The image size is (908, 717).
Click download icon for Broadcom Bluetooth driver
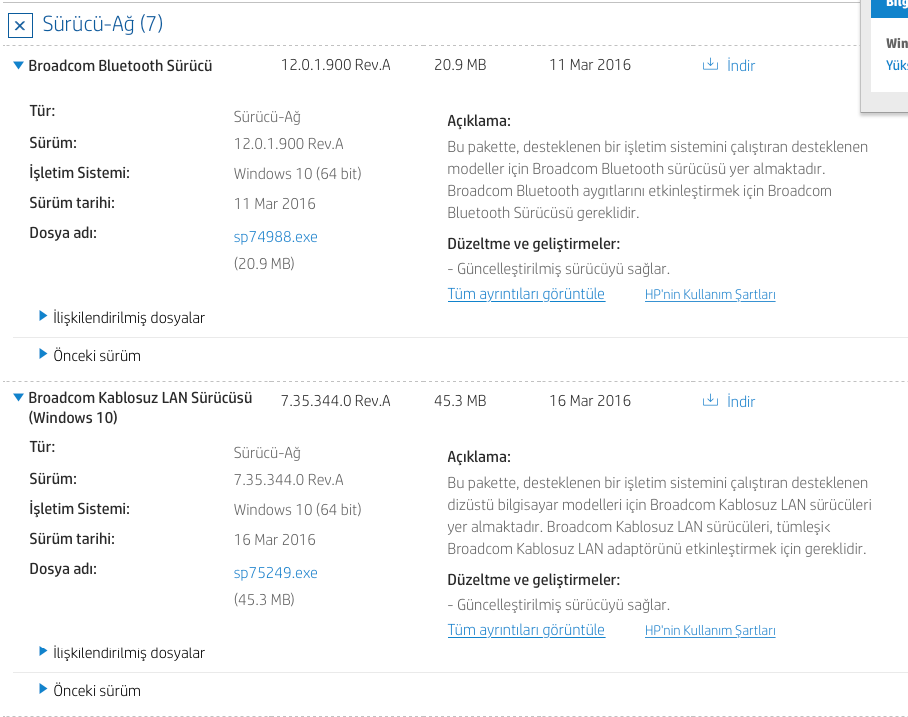pos(711,65)
